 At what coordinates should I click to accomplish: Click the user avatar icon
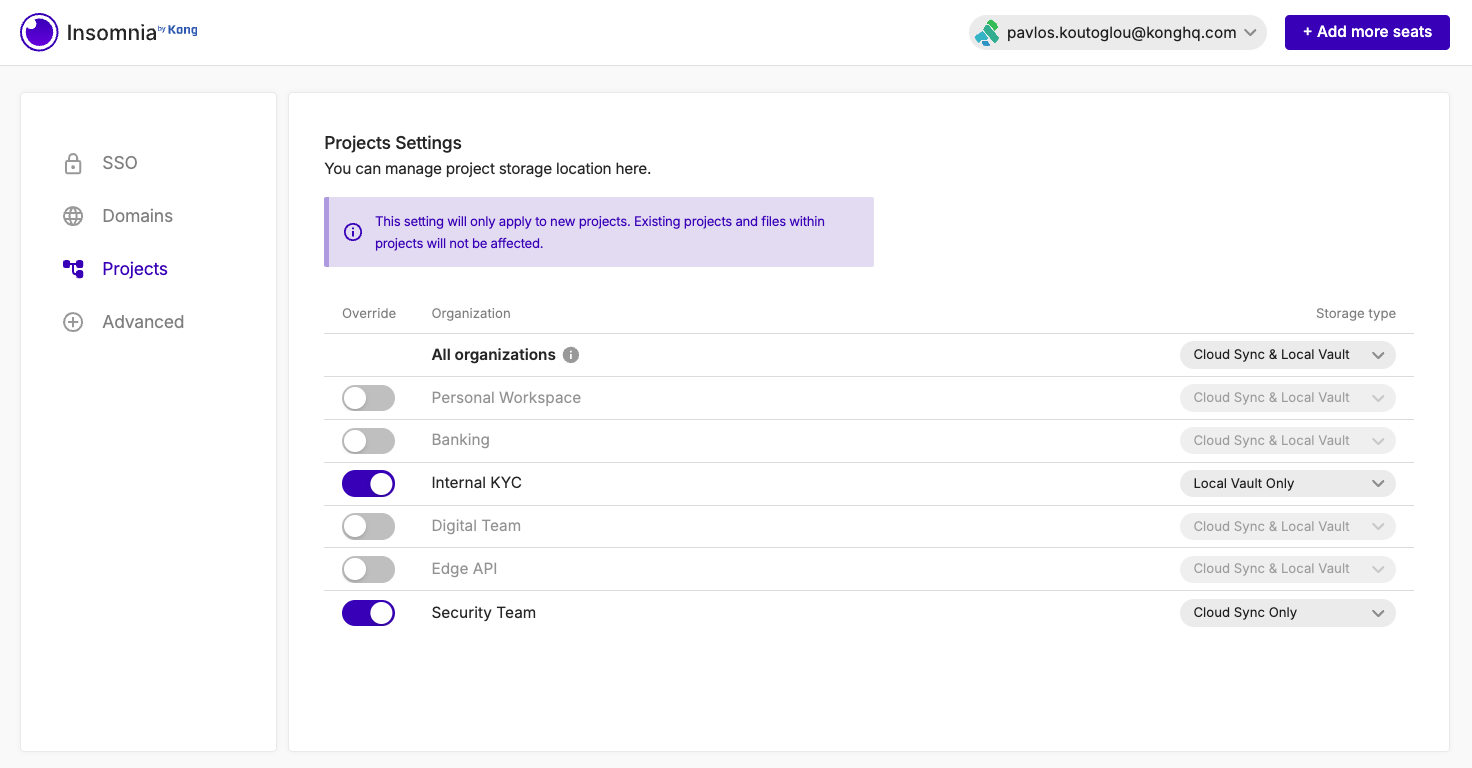tap(987, 33)
